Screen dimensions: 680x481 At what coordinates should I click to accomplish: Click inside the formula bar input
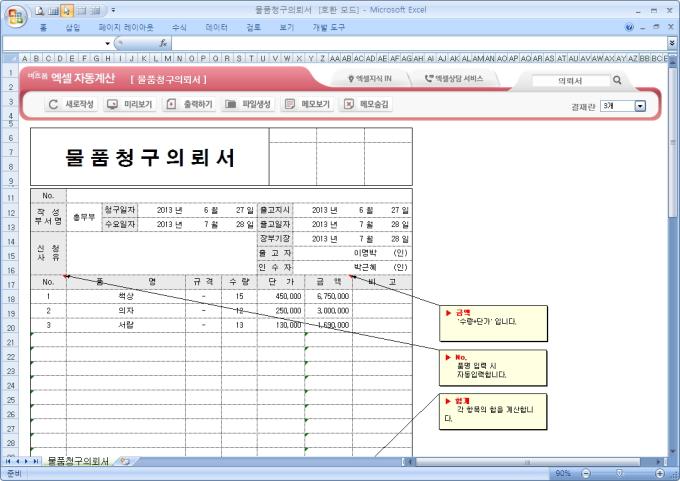[x=418, y=43]
